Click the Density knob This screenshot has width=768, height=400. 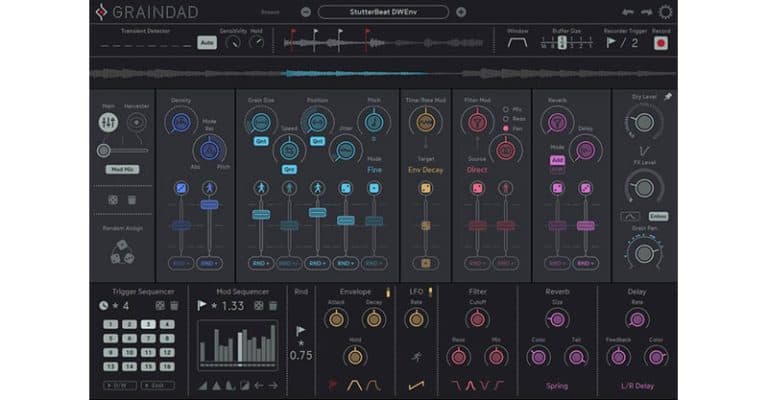pos(181,122)
